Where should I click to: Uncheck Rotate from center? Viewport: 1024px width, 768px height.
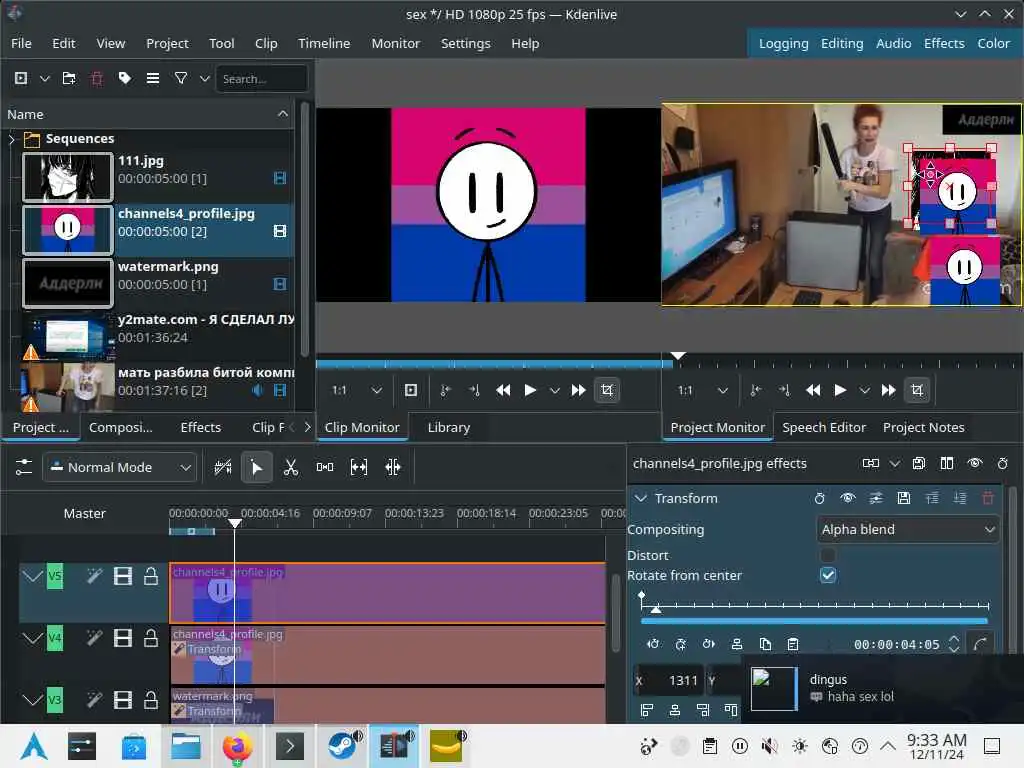coord(828,575)
